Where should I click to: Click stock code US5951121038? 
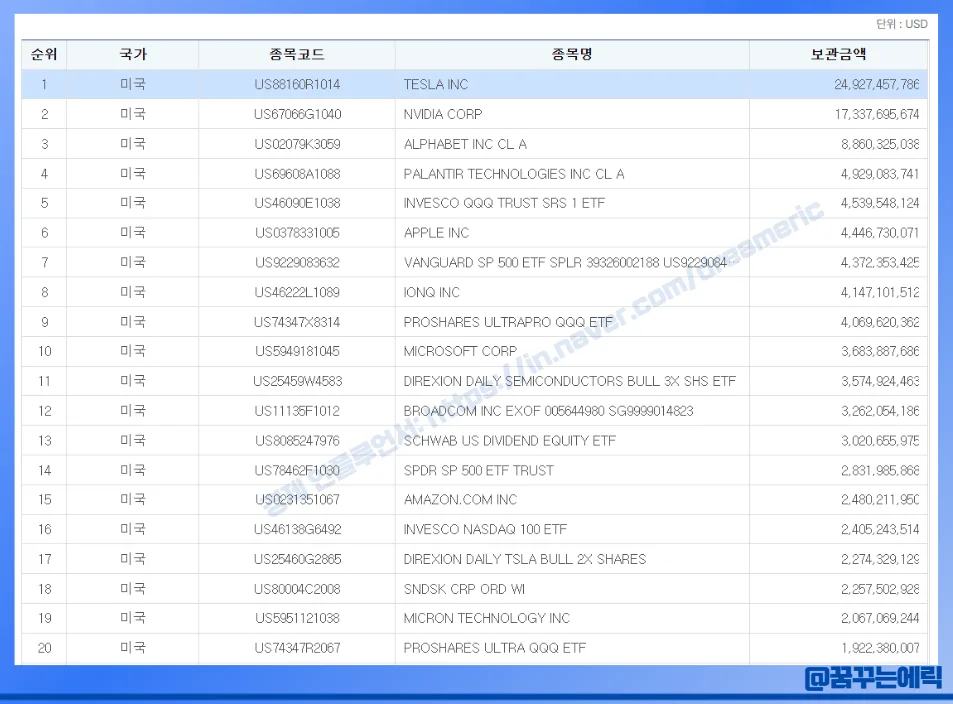[x=297, y=618]
